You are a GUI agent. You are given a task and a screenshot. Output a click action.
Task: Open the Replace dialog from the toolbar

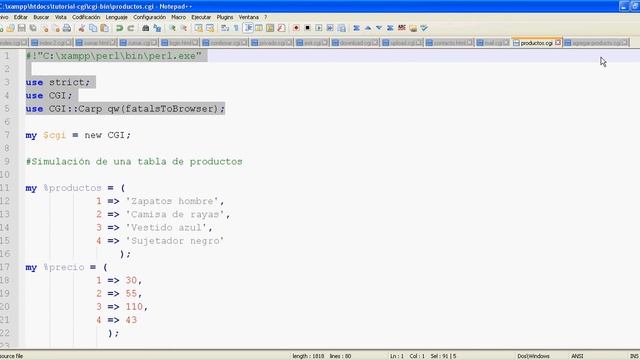point(157,28)
